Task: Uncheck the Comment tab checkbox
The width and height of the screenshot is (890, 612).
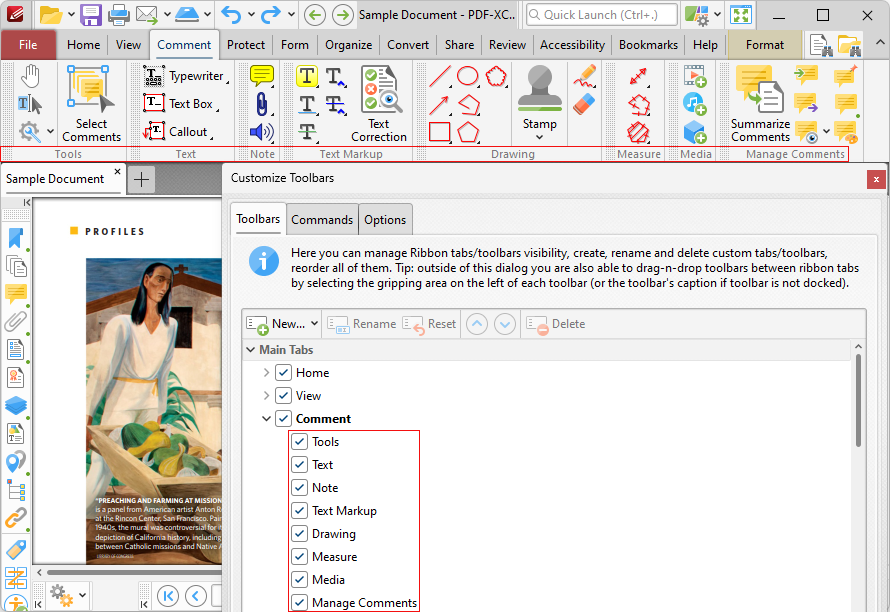Action: 283,419
